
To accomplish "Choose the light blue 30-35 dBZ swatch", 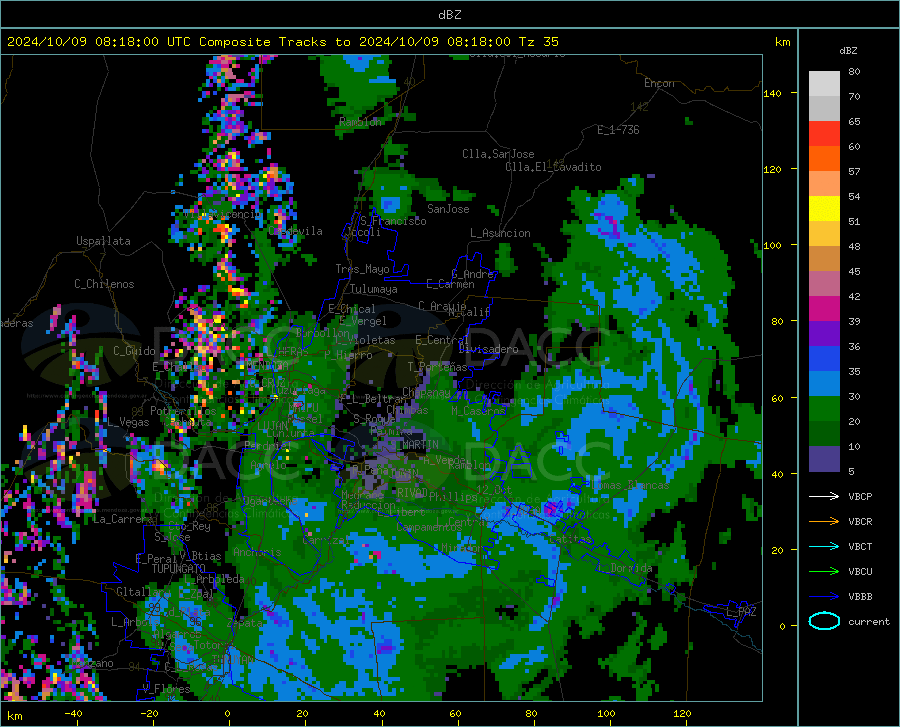I will coord(824,384).
